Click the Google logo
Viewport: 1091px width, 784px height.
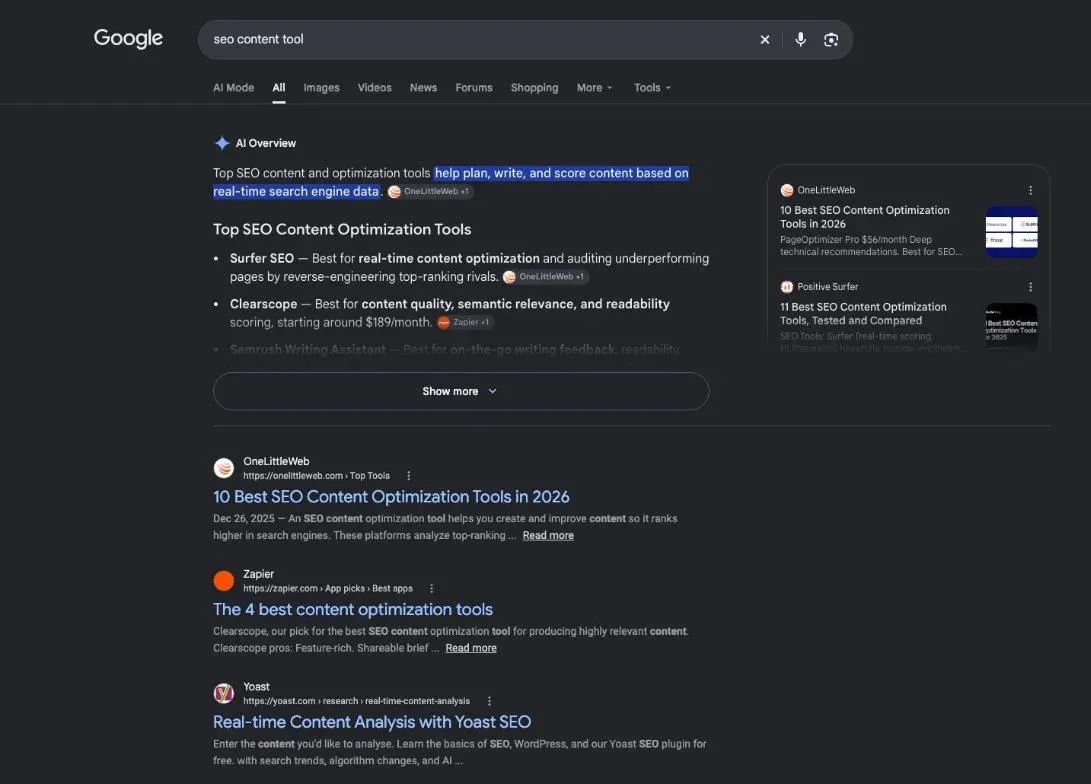128,38
